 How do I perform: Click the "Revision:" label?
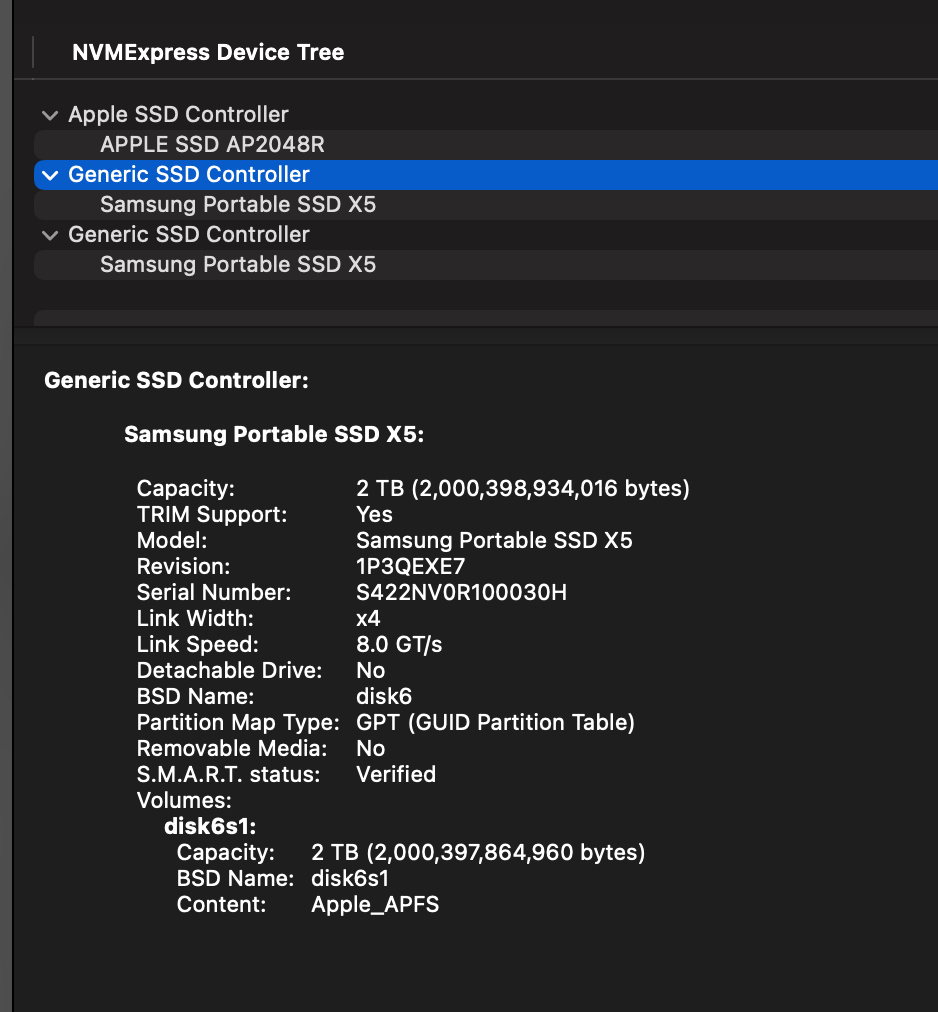[183, 567]
